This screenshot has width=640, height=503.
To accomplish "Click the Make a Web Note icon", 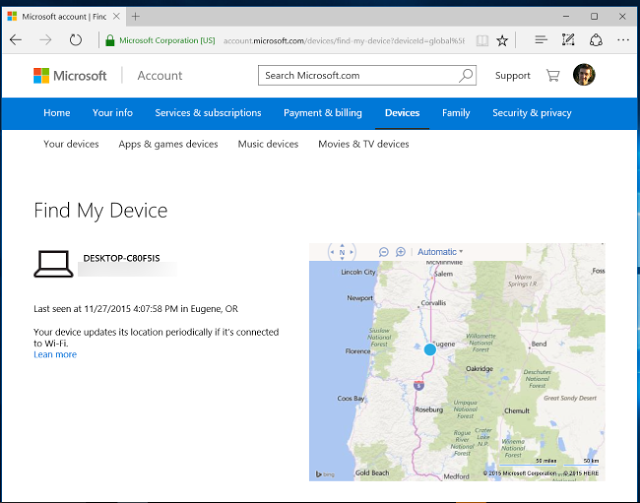I will (x=569, y=40).
